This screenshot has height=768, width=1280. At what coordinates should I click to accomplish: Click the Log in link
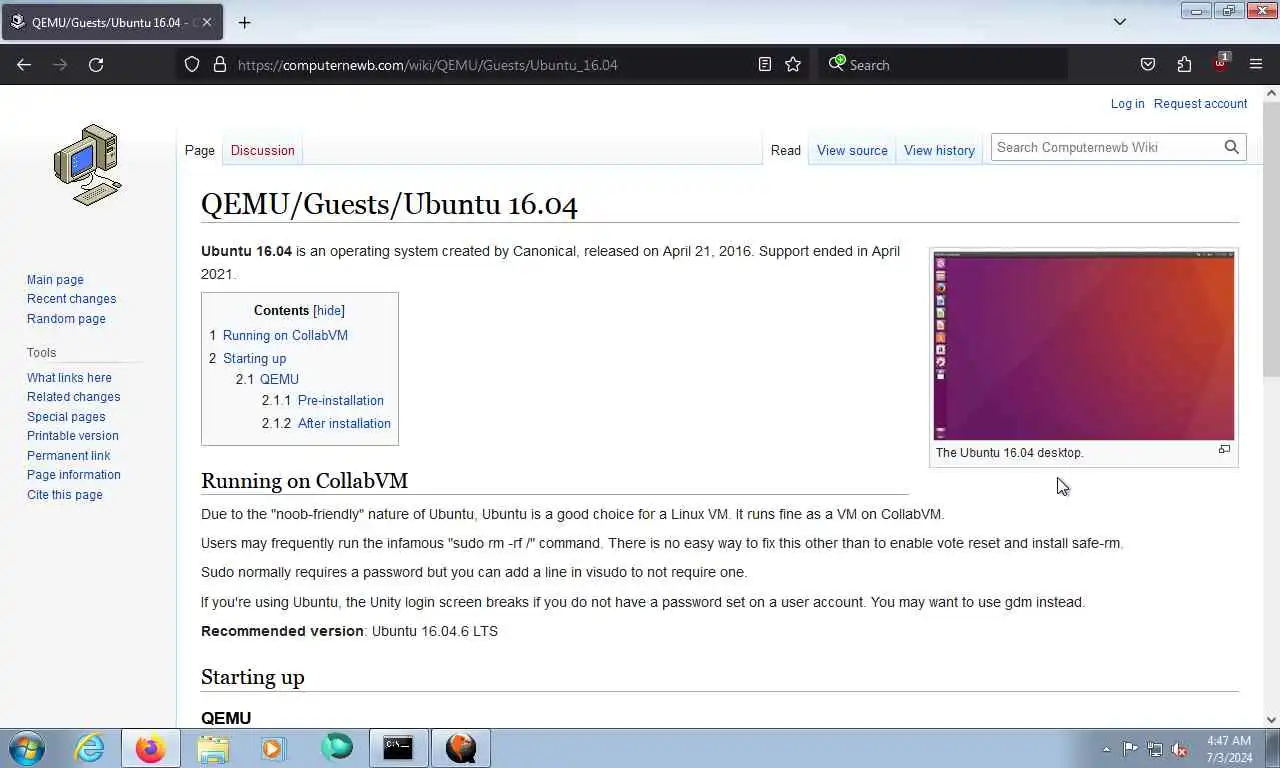click(x=1127, y=103)
